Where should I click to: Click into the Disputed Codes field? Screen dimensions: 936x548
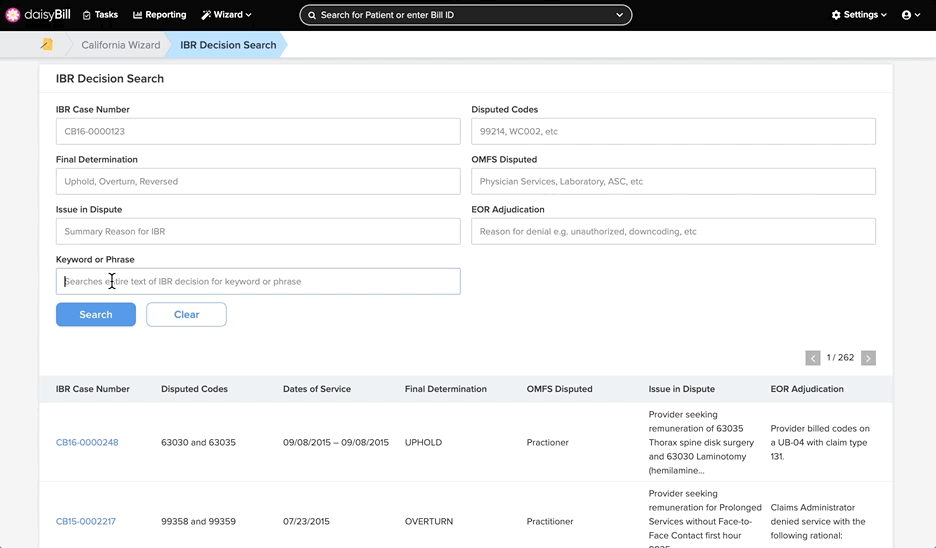click(673, 131)
